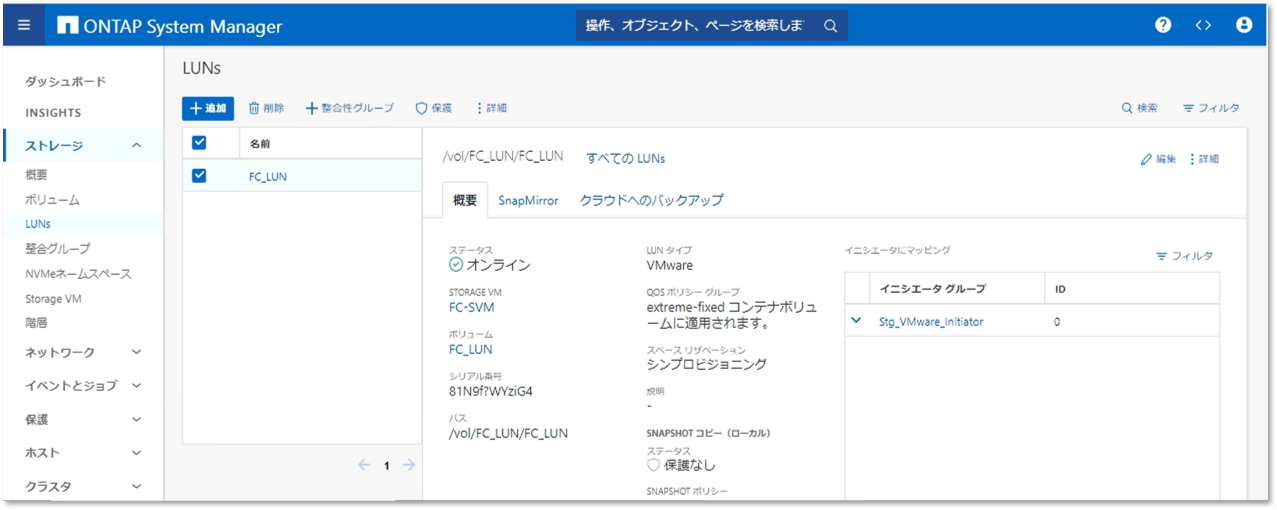Image resolution: width=1277 pixels, height=510 pixels.
Task: Toggle the FC_LUN row checkbox
Action: [199, 176]
